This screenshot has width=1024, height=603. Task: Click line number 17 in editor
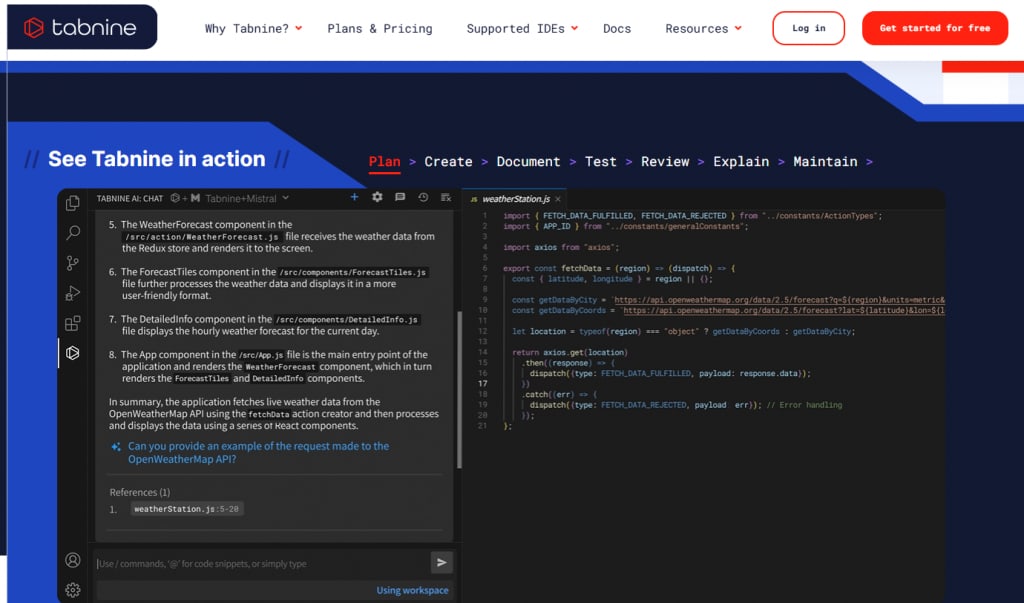(483, 383)
